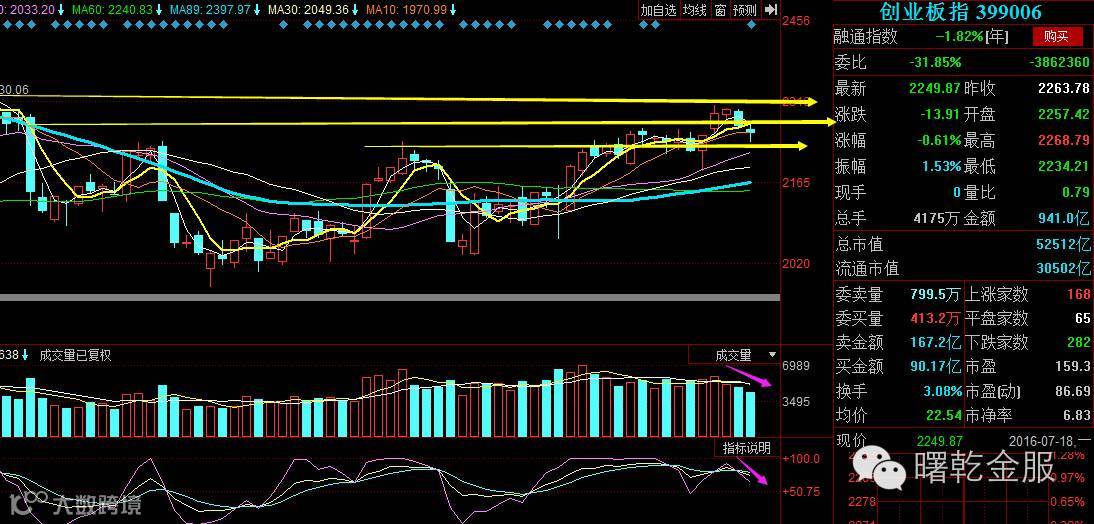Click the [年] period selector

click(x=998, y=37)
